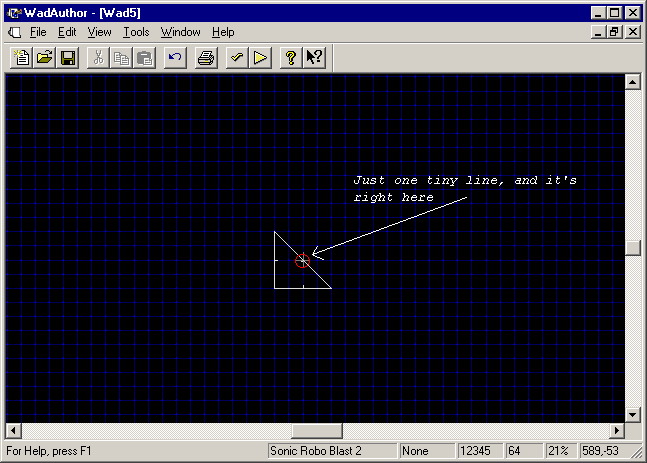This screenshot has width=647, height=463.
Task: Open help topics question mark icon
Action: pos(291,57)
